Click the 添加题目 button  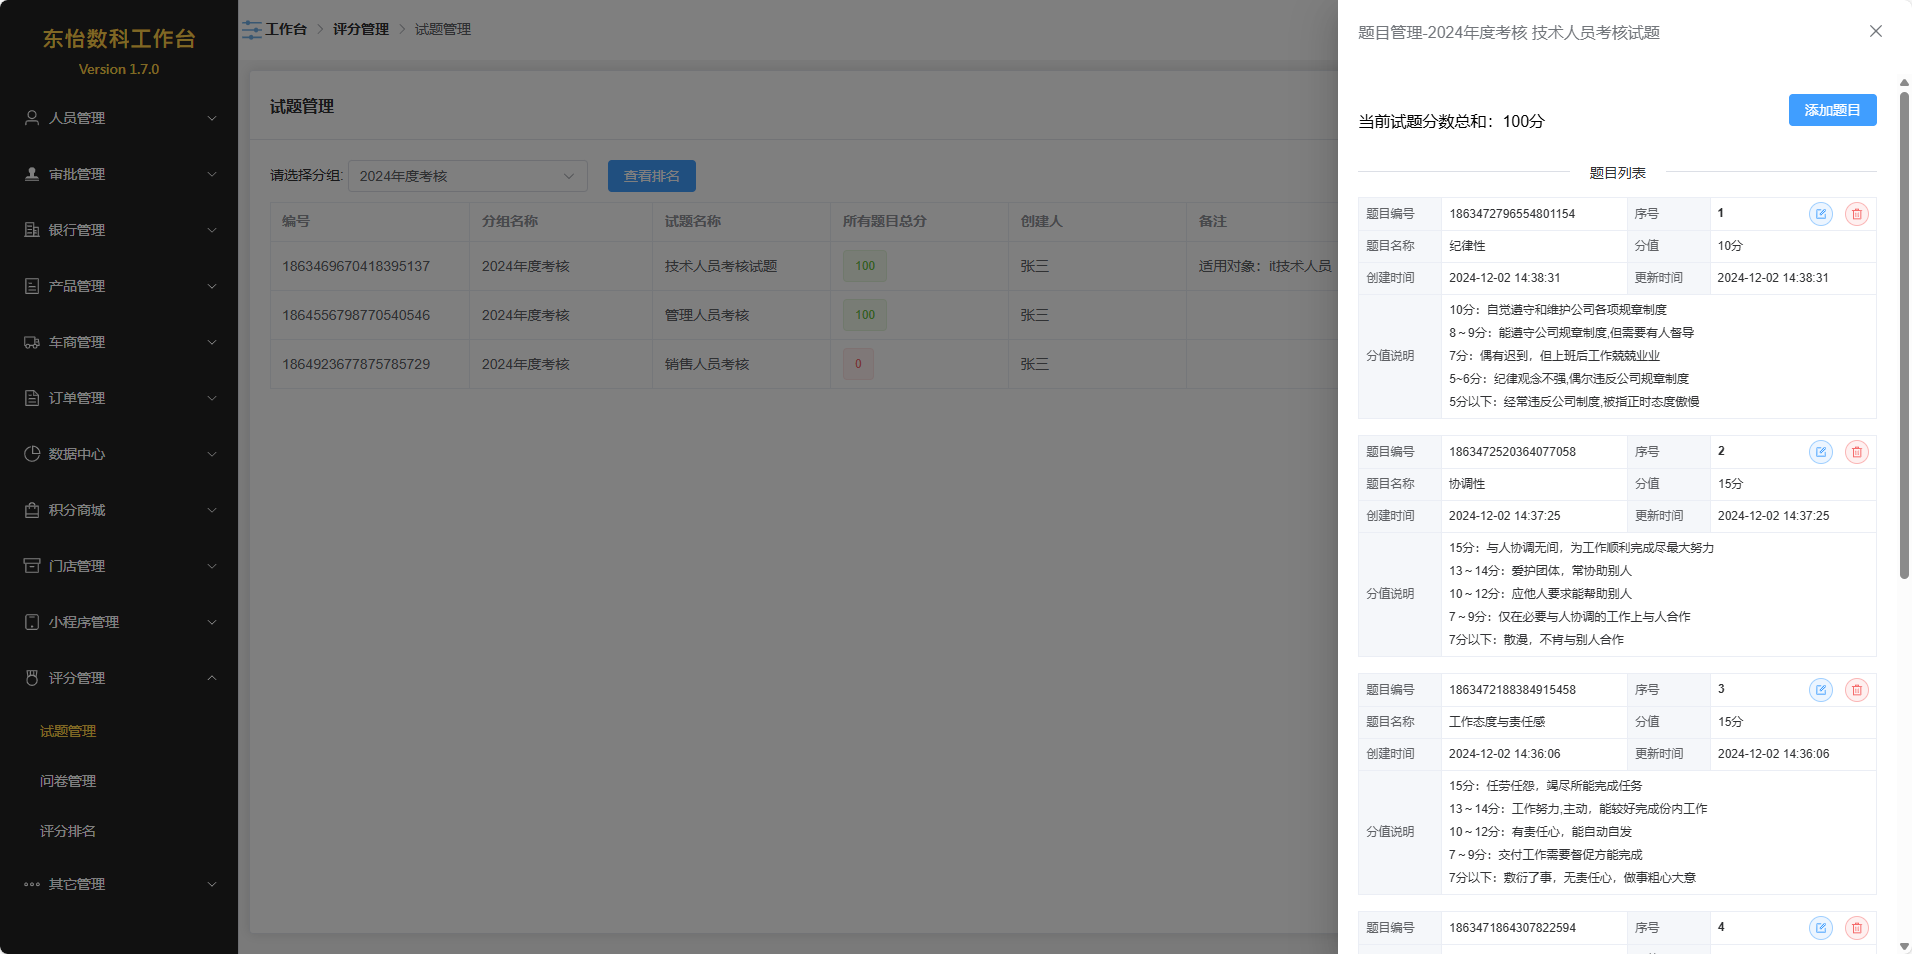(x=1831, y=110)
